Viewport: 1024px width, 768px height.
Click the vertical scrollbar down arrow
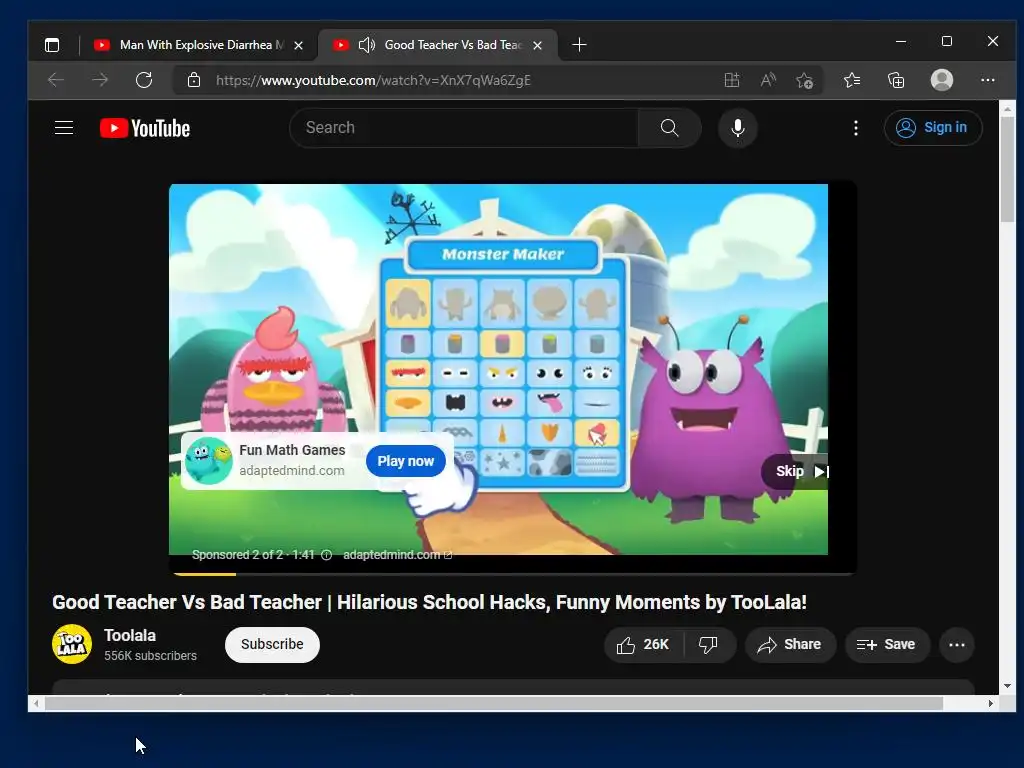pyautogui.click(x=1008, y=686)
